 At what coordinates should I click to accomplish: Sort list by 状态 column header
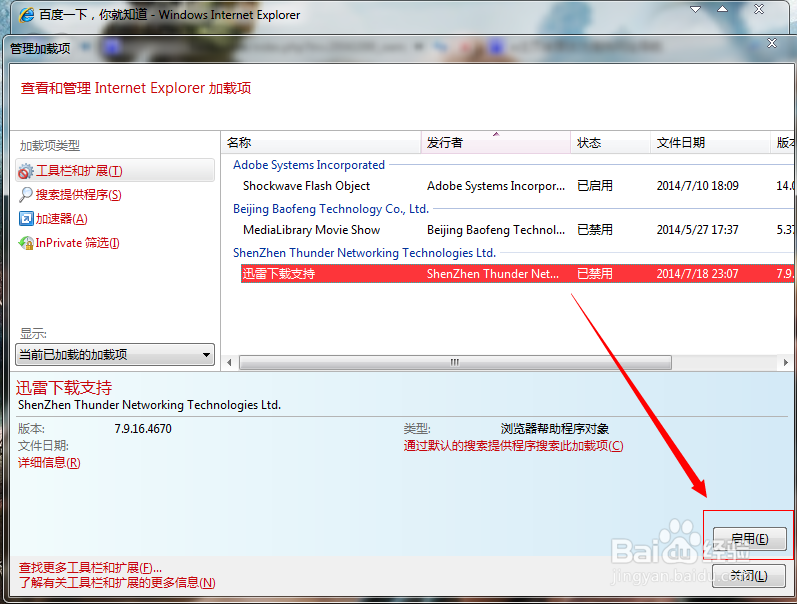(x=610, y=142)
